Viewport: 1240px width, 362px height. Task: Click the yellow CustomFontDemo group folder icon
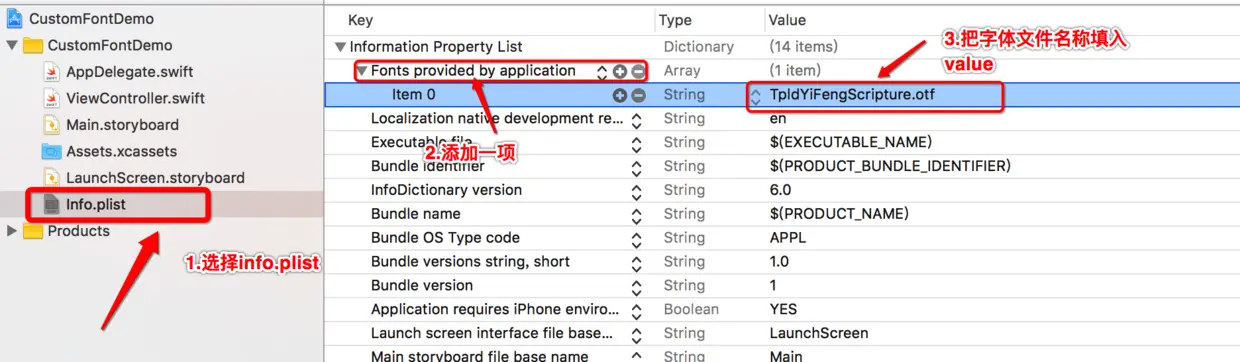tap(32, 45)
